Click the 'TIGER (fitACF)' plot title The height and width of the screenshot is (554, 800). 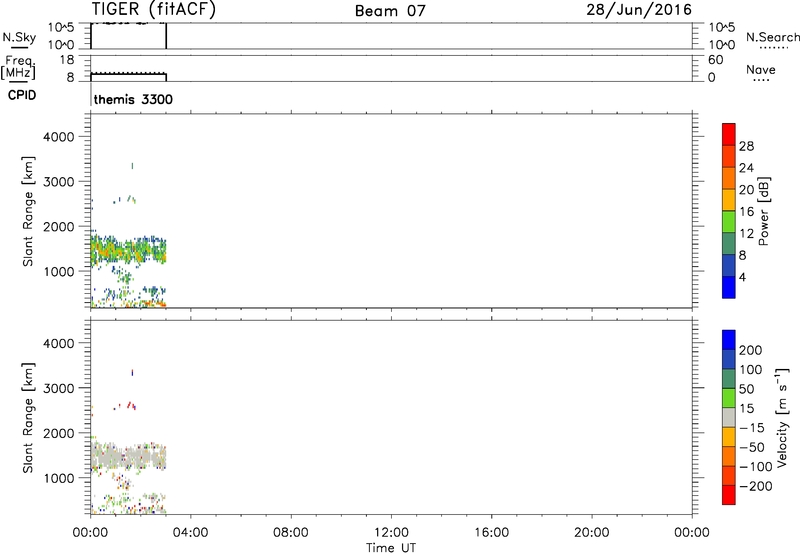tap(154, 9)
